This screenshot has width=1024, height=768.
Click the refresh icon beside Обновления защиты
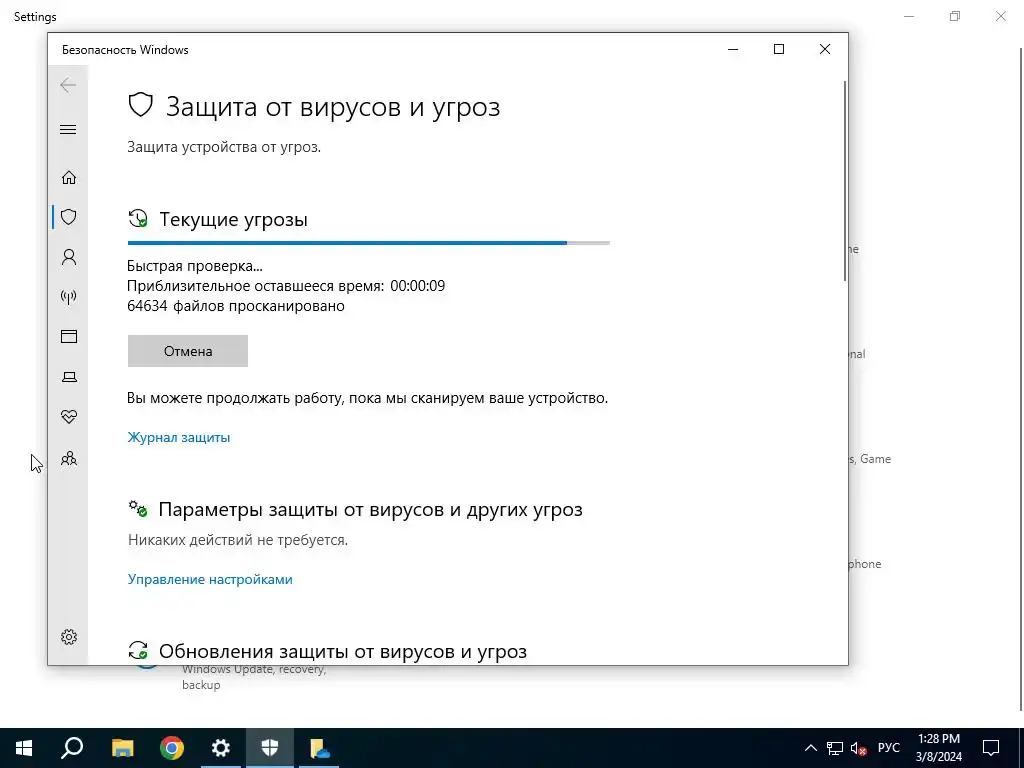click(x=138, y=650)
